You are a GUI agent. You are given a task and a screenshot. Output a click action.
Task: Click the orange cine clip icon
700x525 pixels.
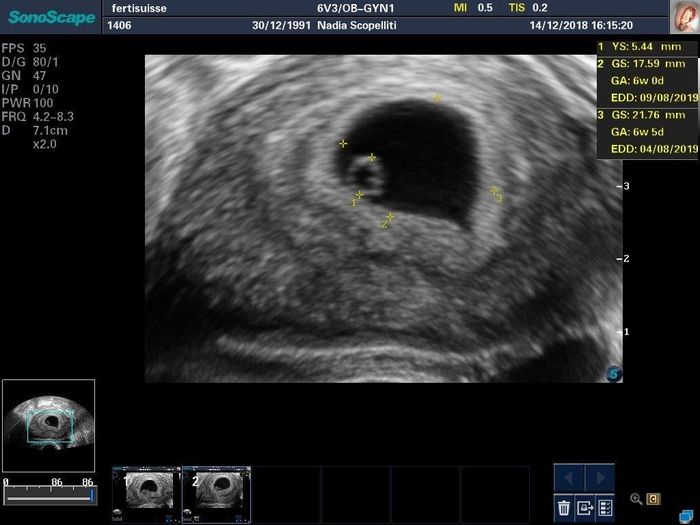[653, 498]
